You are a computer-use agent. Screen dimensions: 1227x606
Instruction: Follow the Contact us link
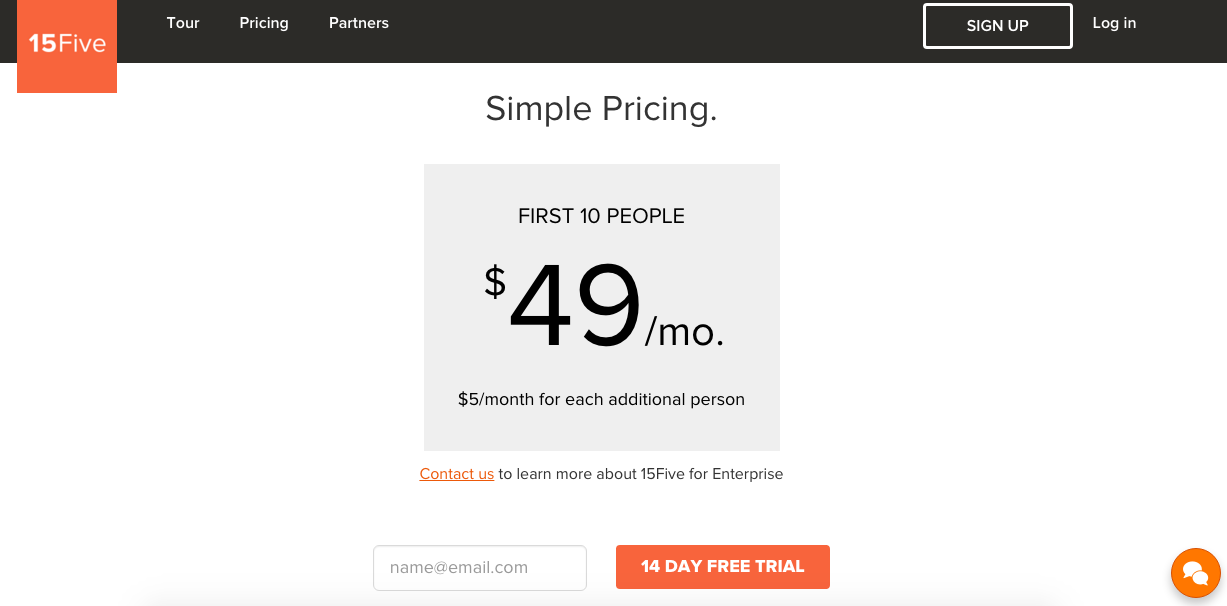point(457,474)
